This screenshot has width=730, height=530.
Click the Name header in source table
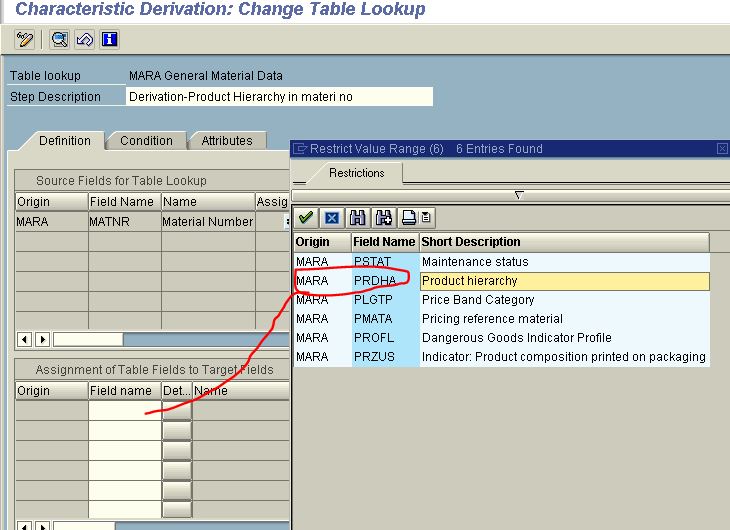coord(208,202)
